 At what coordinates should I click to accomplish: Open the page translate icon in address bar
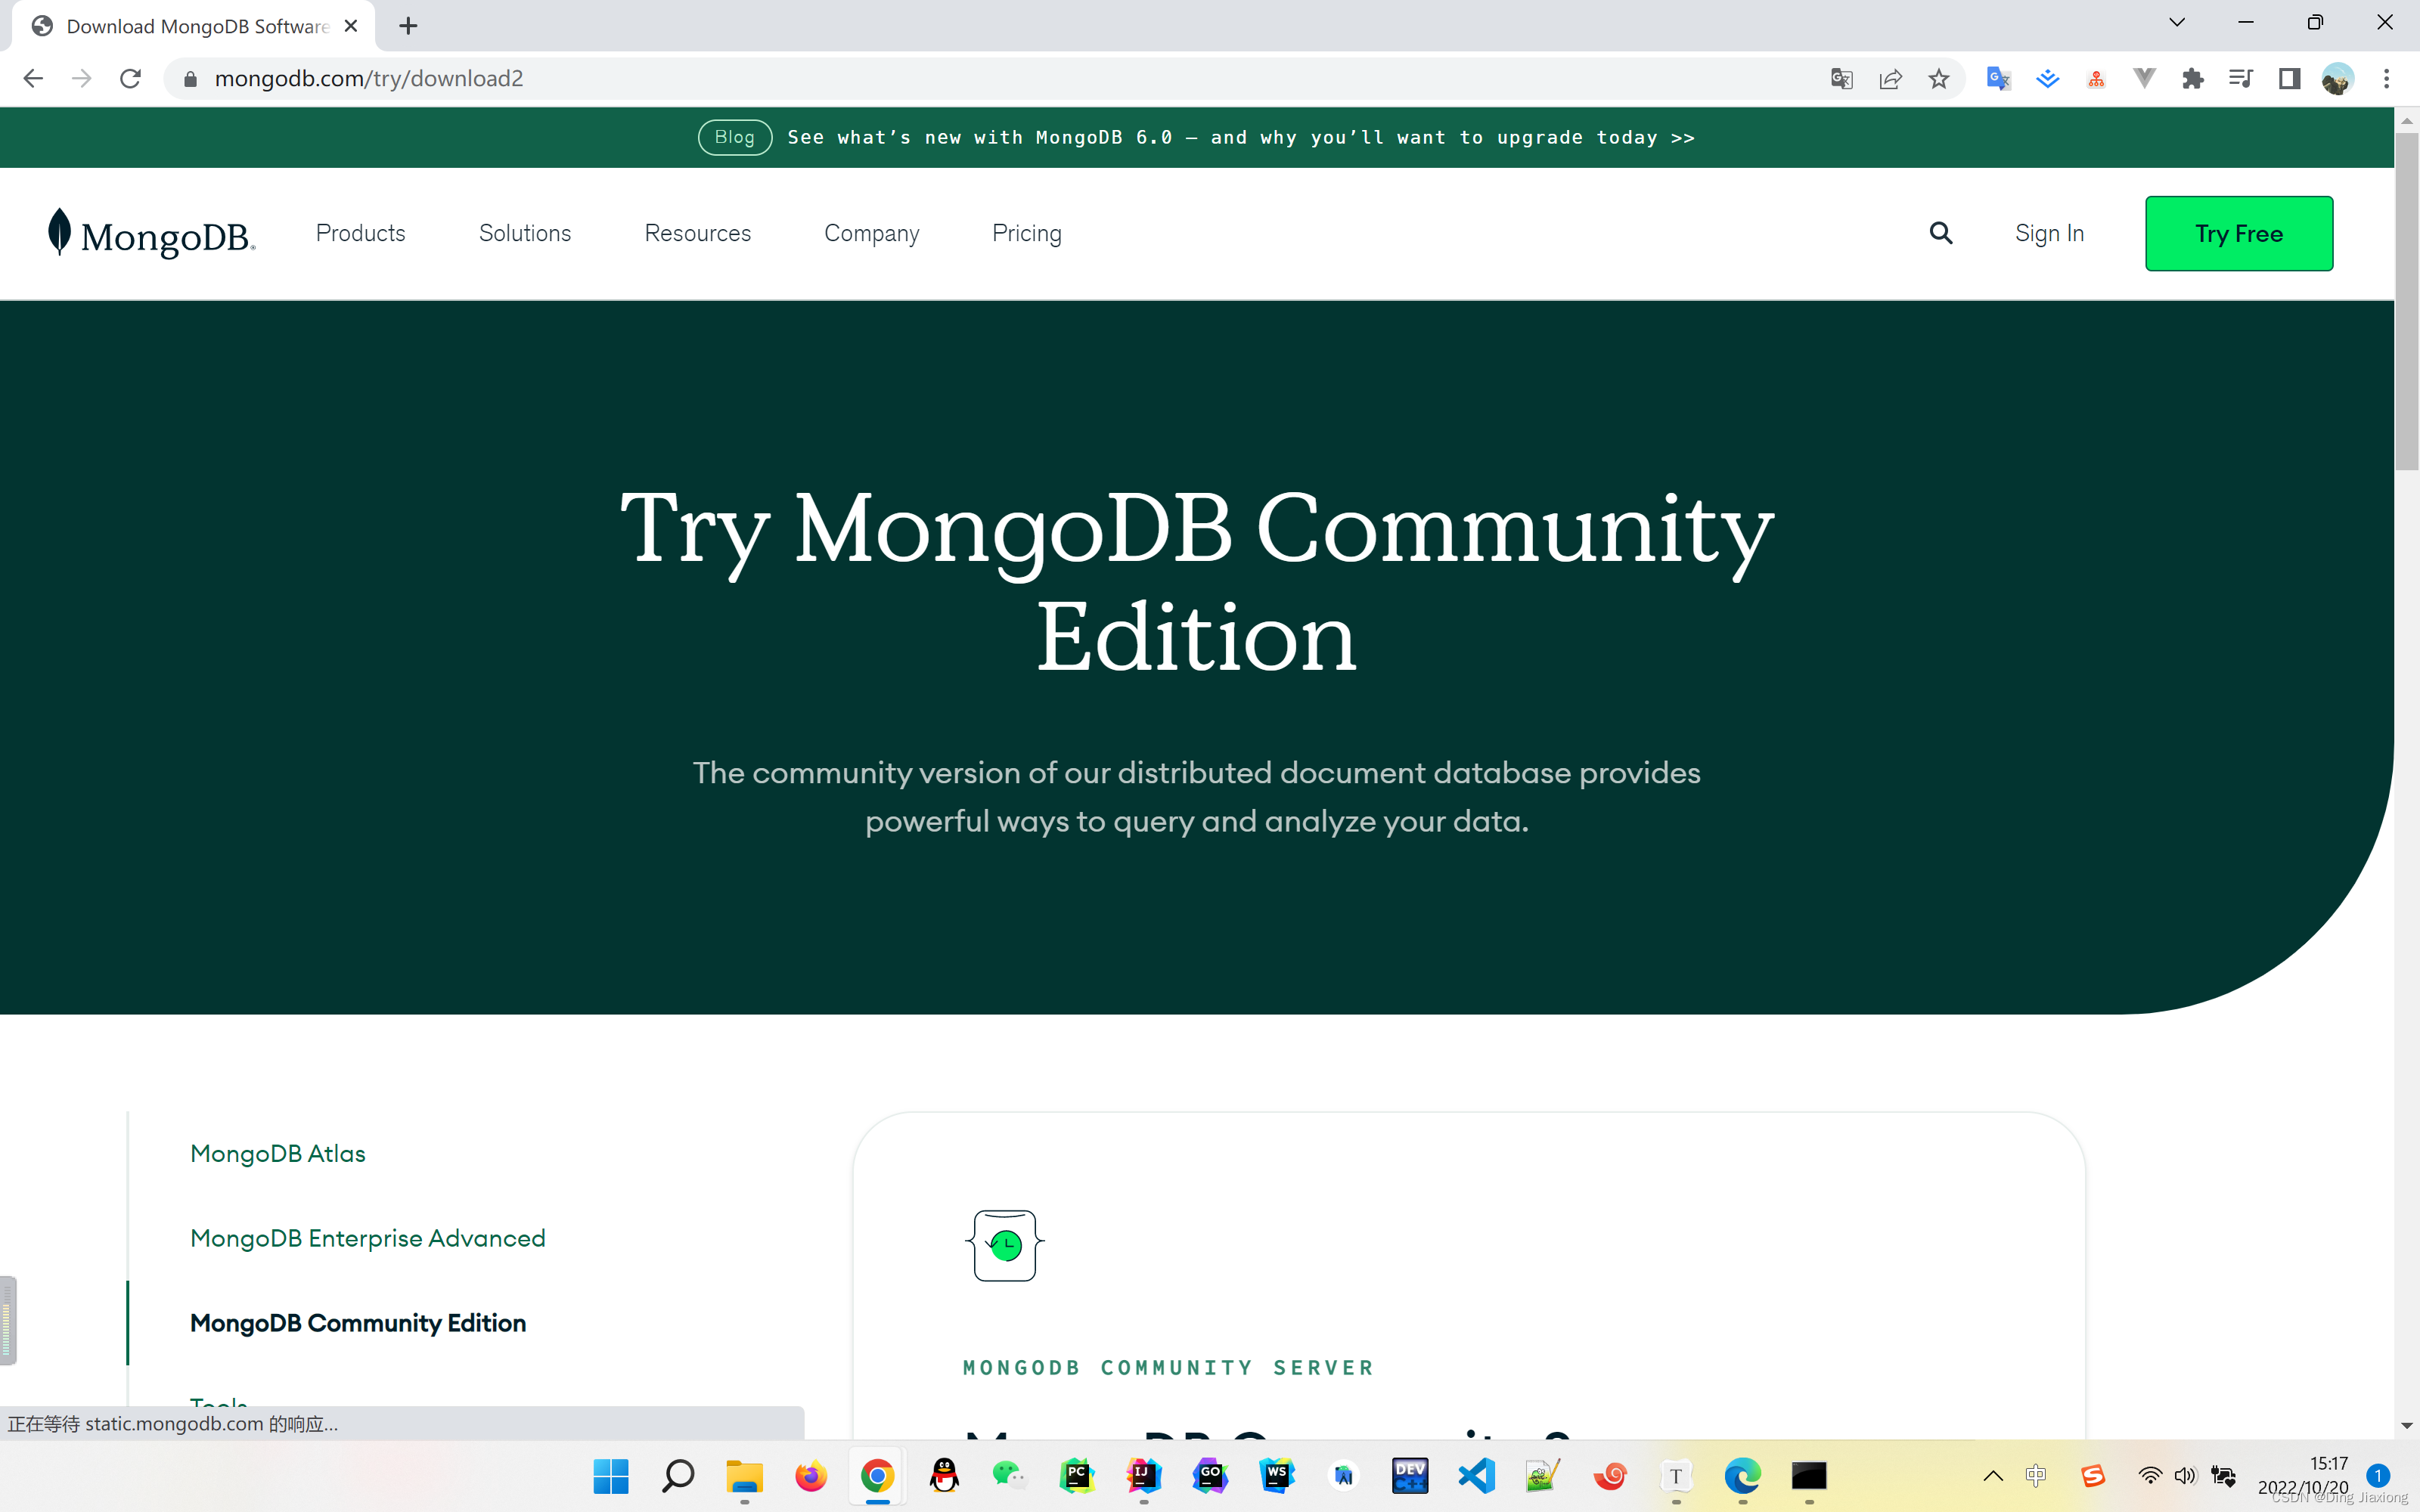[1841, 78]
